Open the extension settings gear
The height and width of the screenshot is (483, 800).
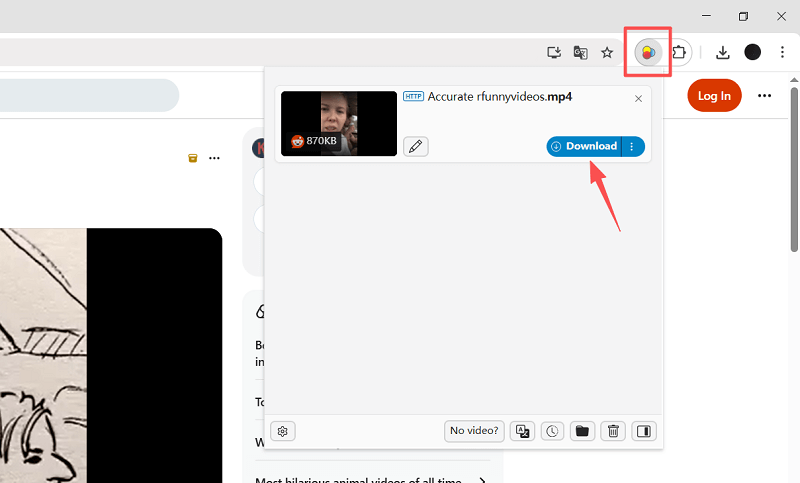point(283,431)
